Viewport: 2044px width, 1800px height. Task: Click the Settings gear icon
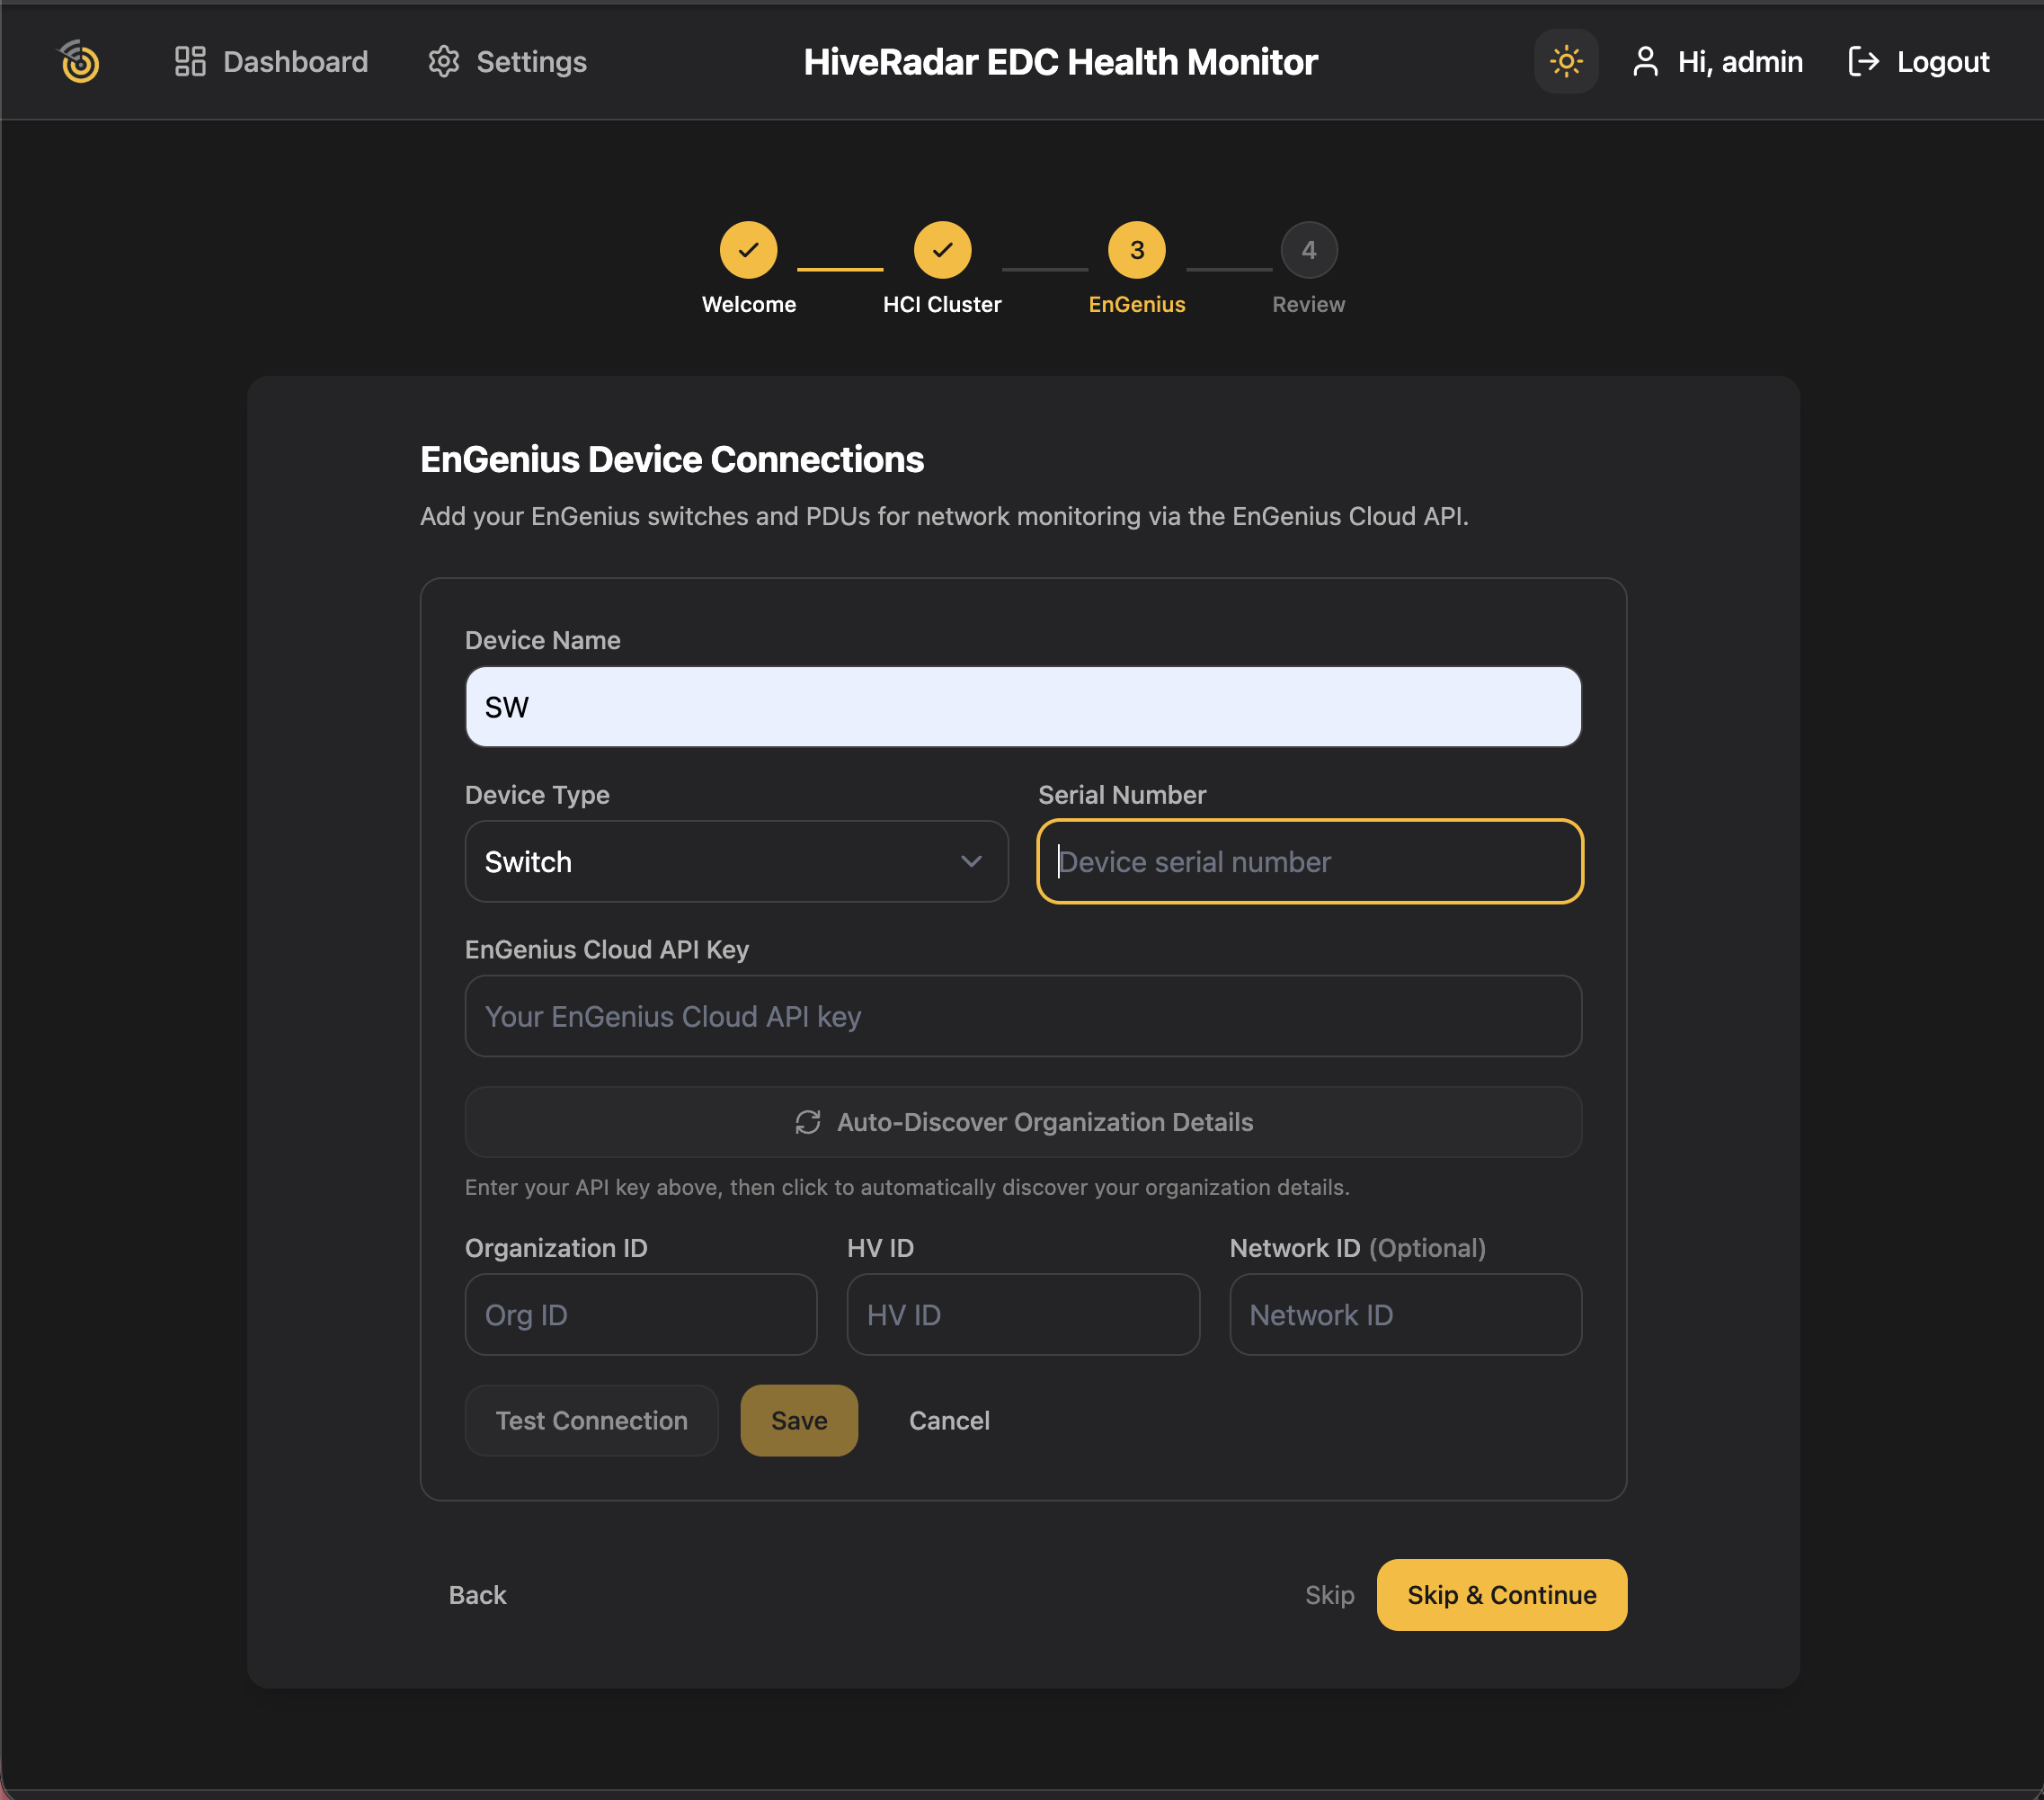(x=443, y=62)
